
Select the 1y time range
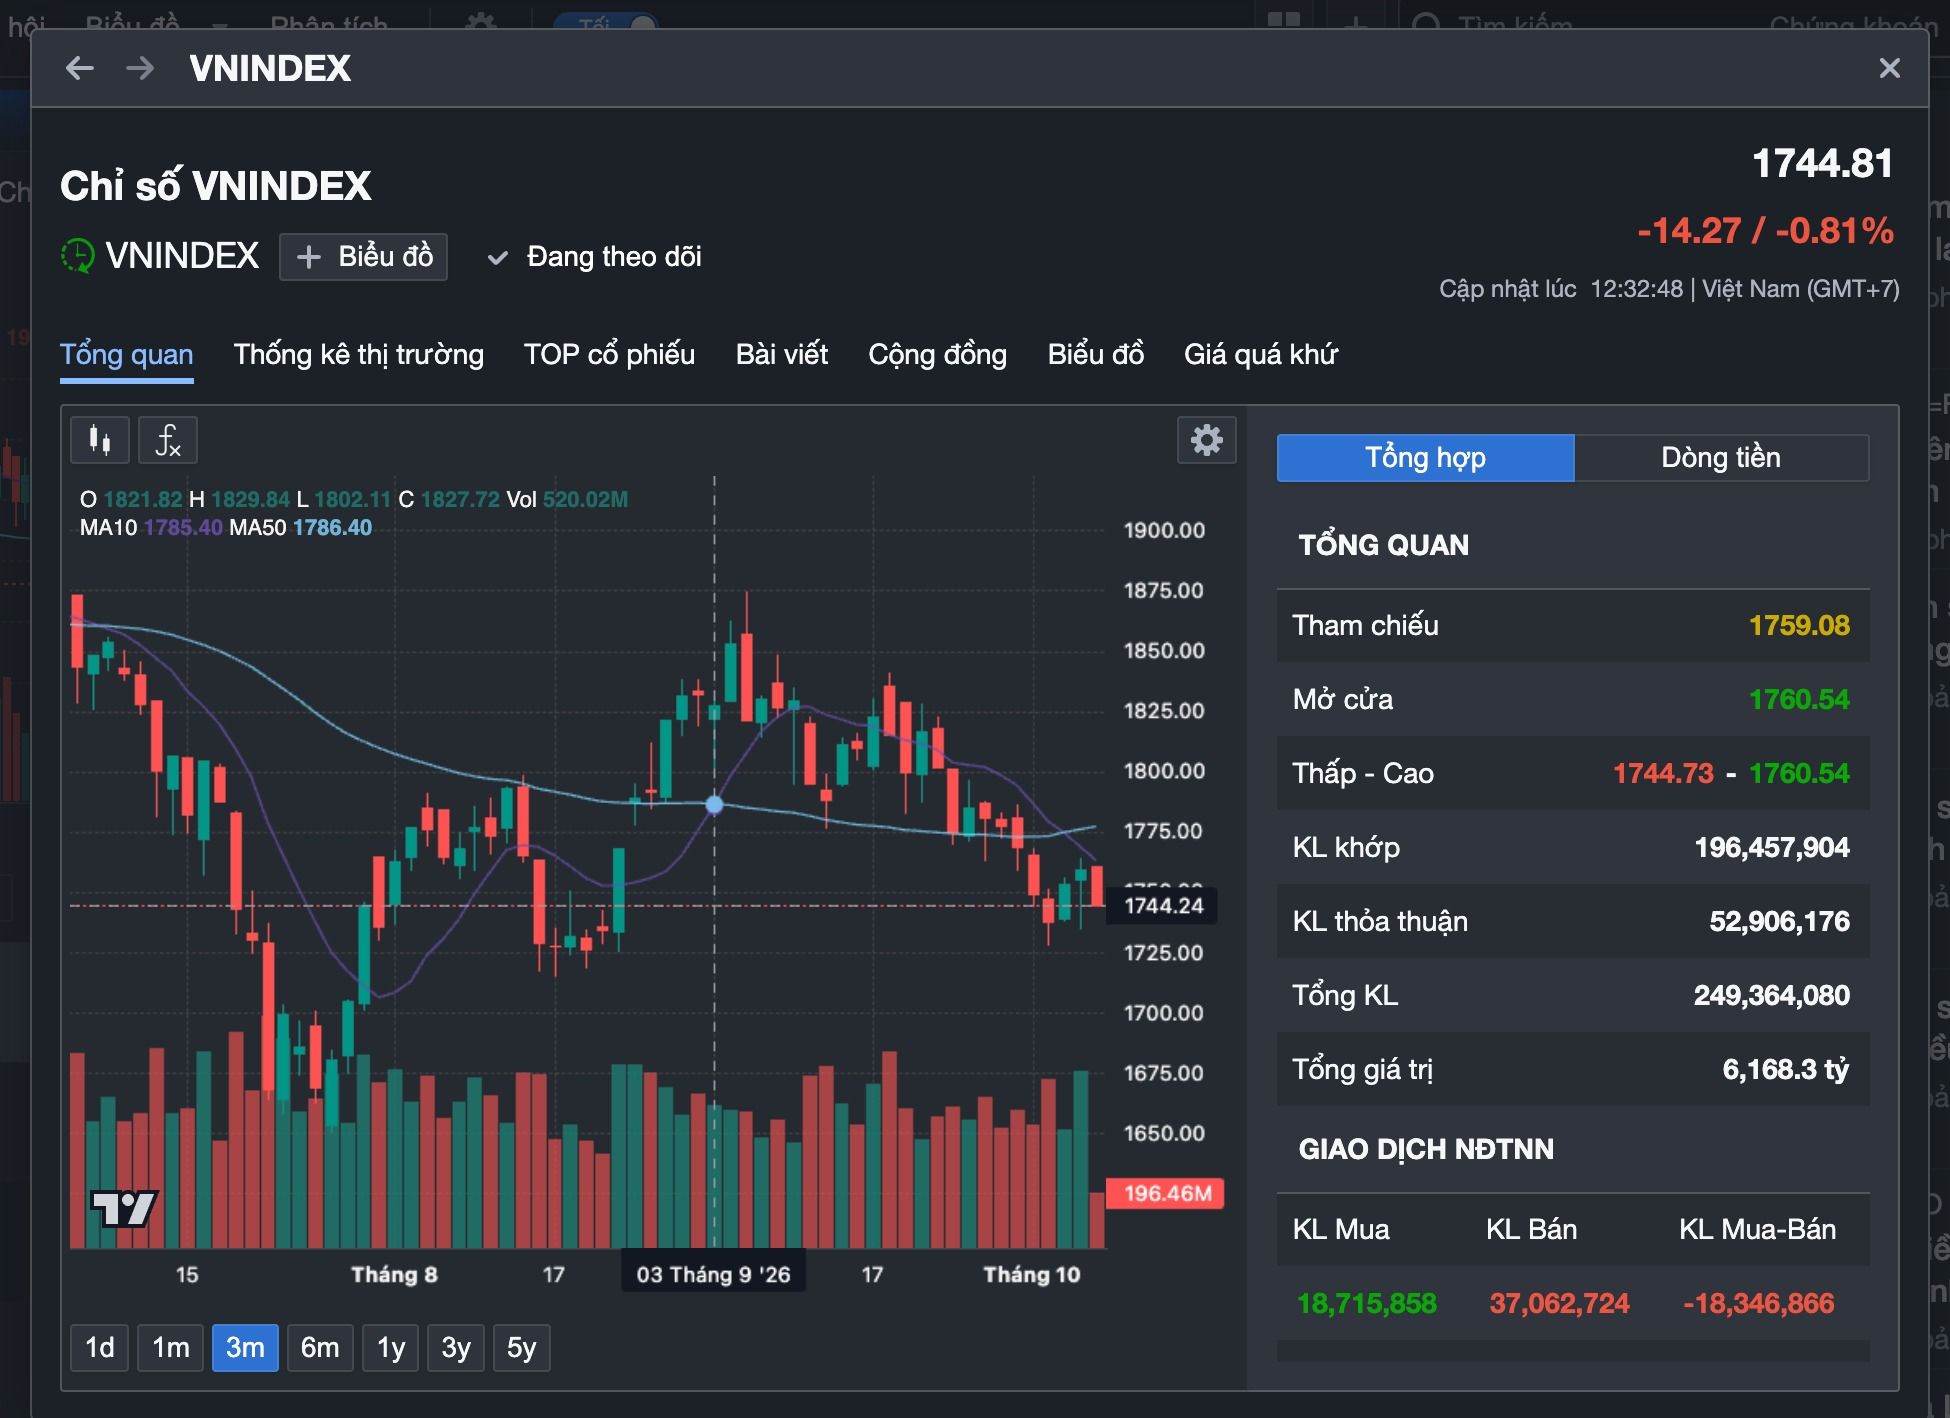click(391, 1348)
